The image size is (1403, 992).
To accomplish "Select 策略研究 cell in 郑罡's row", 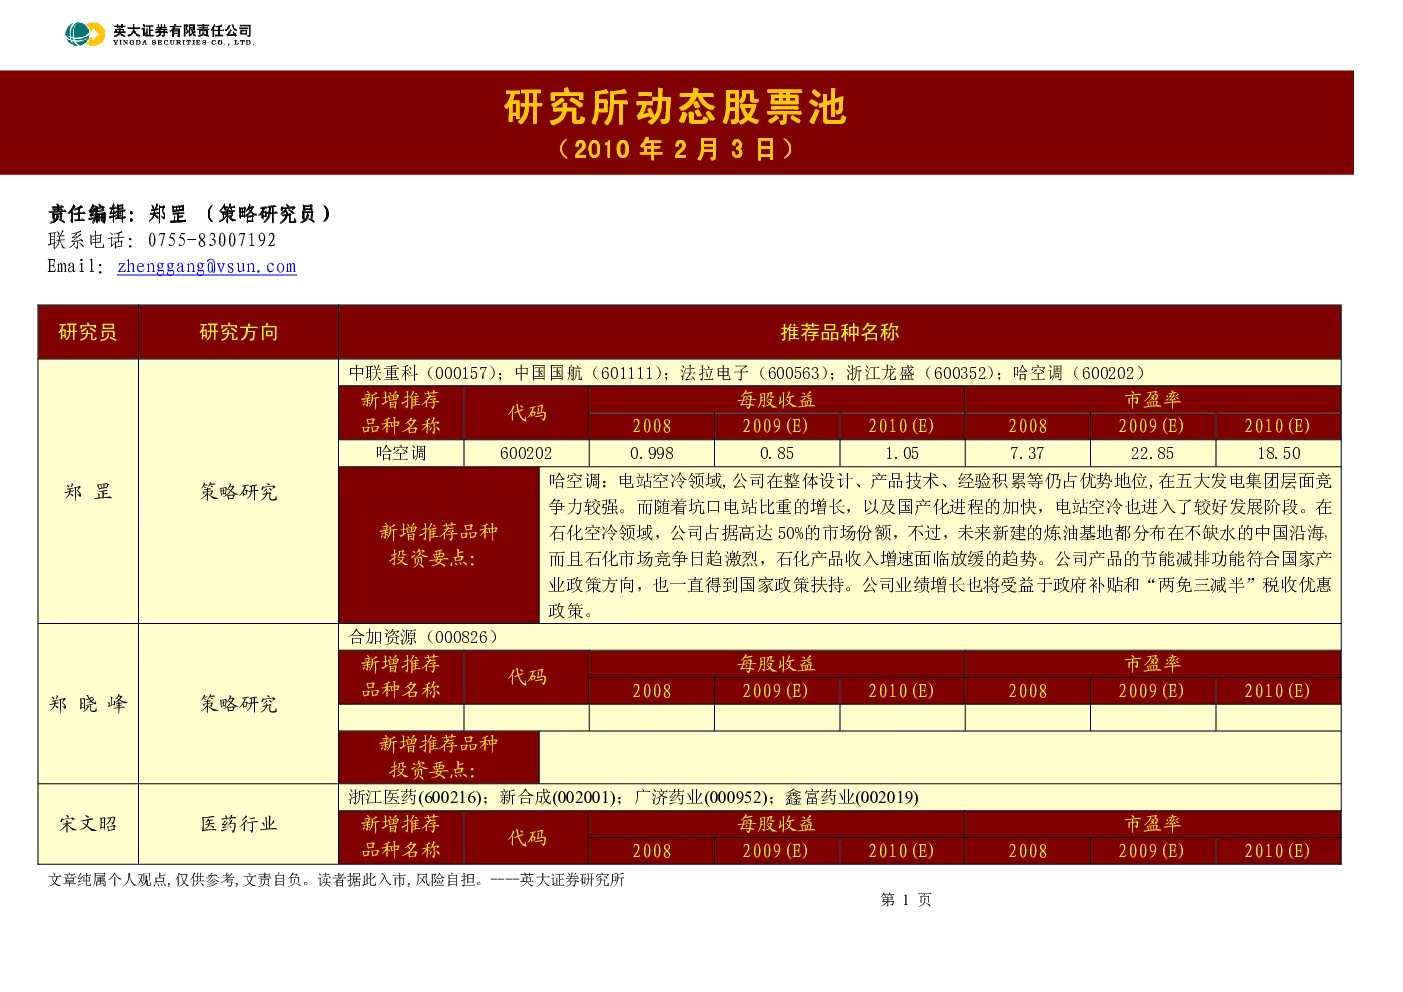I will click(239, 491).
